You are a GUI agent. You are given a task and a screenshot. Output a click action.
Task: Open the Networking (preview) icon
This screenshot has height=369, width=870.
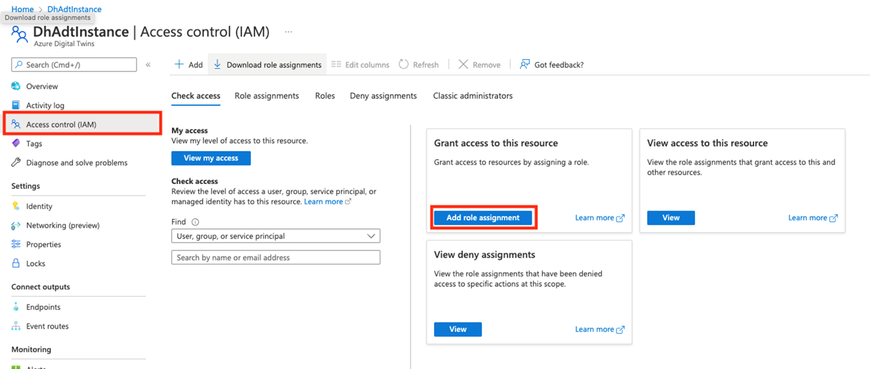point(16,225)
